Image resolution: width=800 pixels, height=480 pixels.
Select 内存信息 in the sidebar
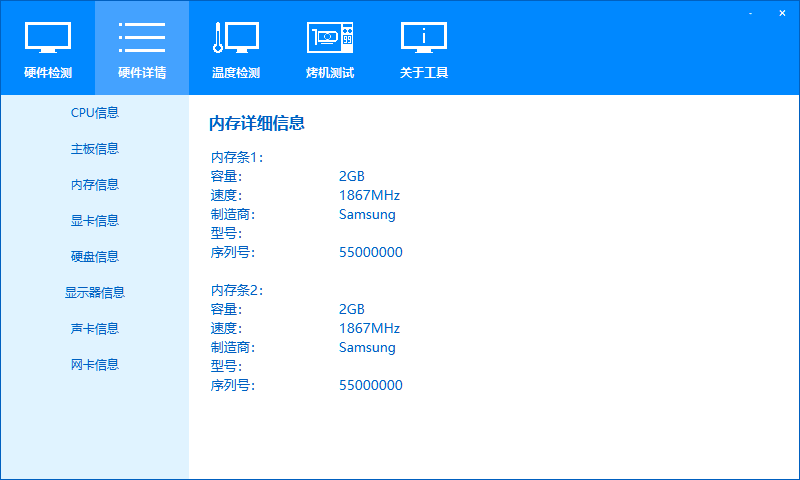click(x=95, y=184)
